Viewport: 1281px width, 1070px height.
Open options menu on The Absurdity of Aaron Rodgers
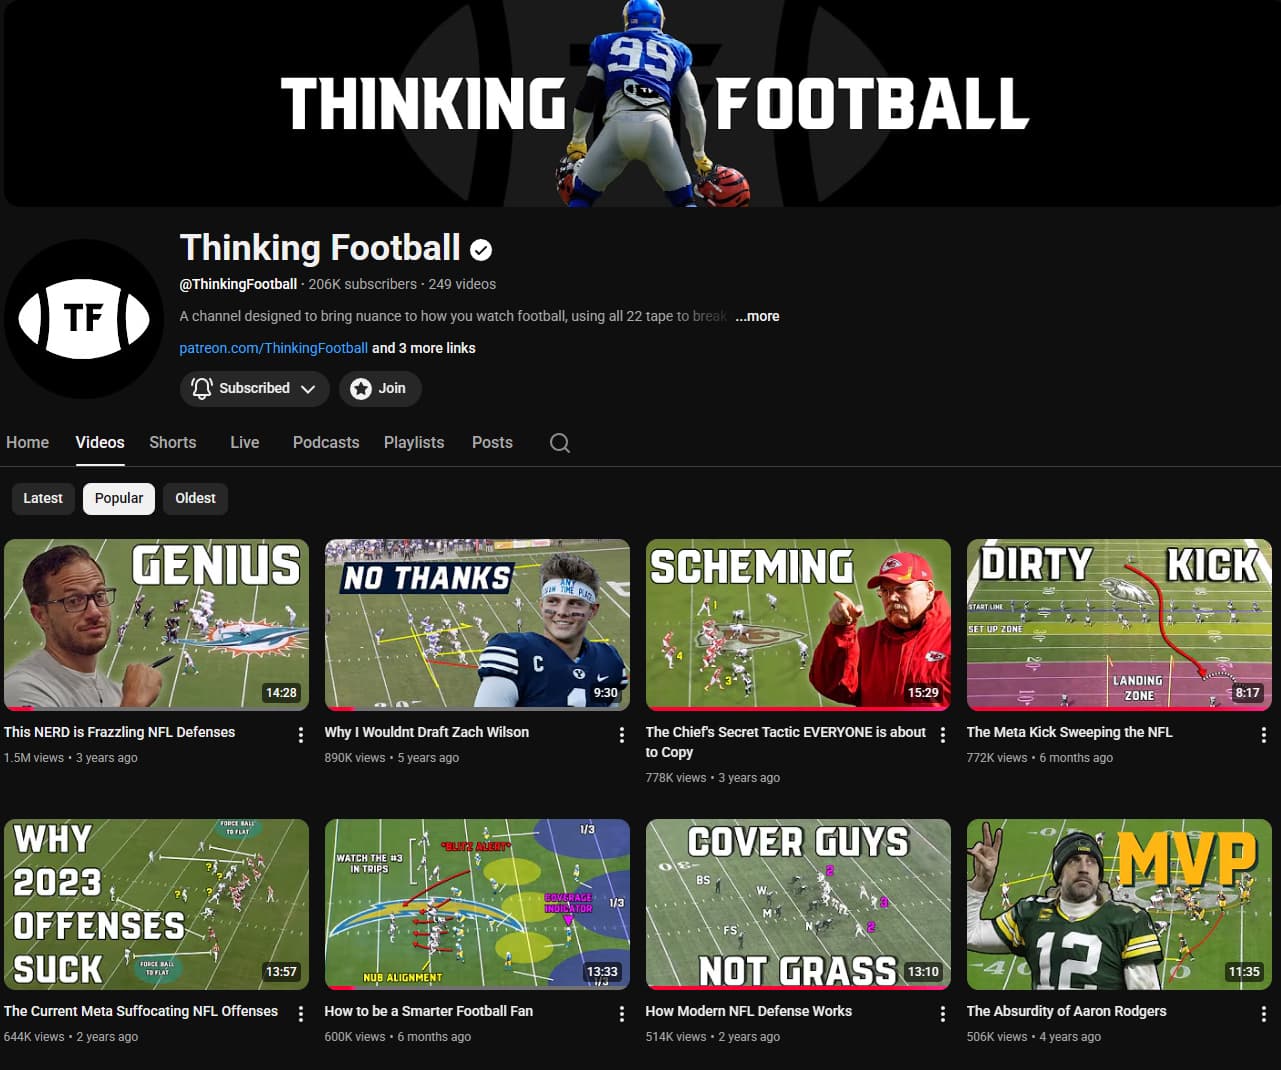[x=1262, y=1014]
